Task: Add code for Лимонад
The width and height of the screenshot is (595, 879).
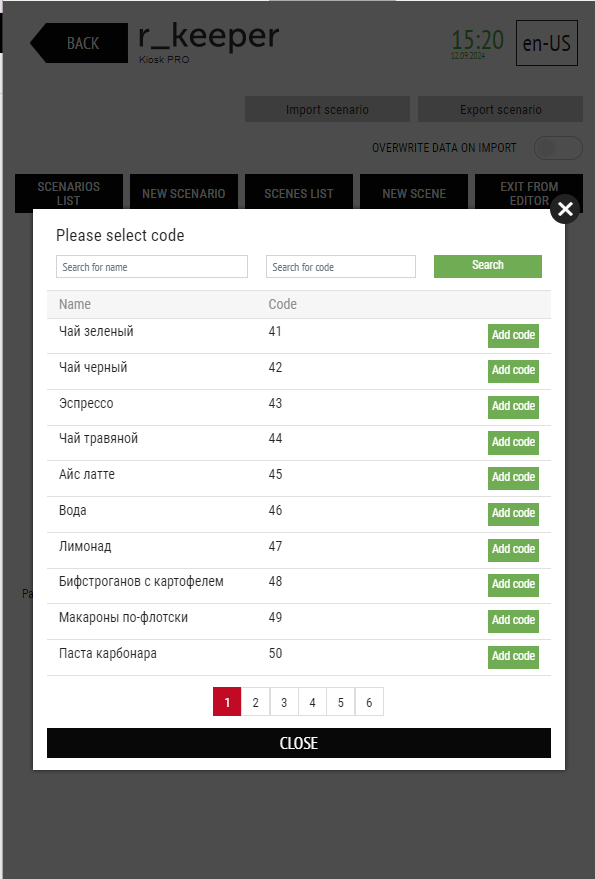Action: pos(513,550)
